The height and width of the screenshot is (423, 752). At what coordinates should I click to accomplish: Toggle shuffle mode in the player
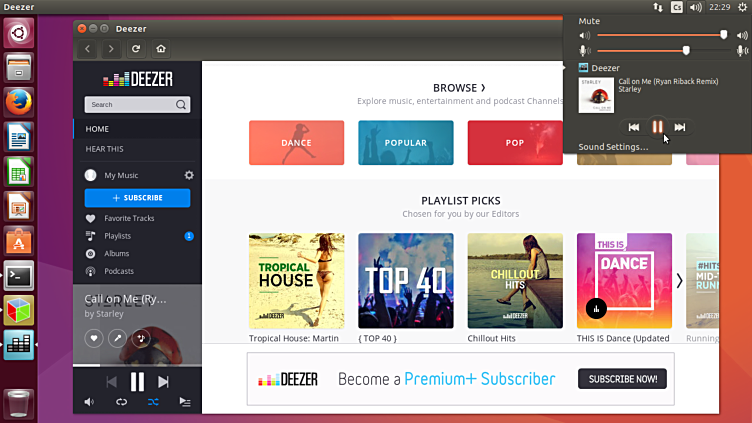tap(153, 402)
